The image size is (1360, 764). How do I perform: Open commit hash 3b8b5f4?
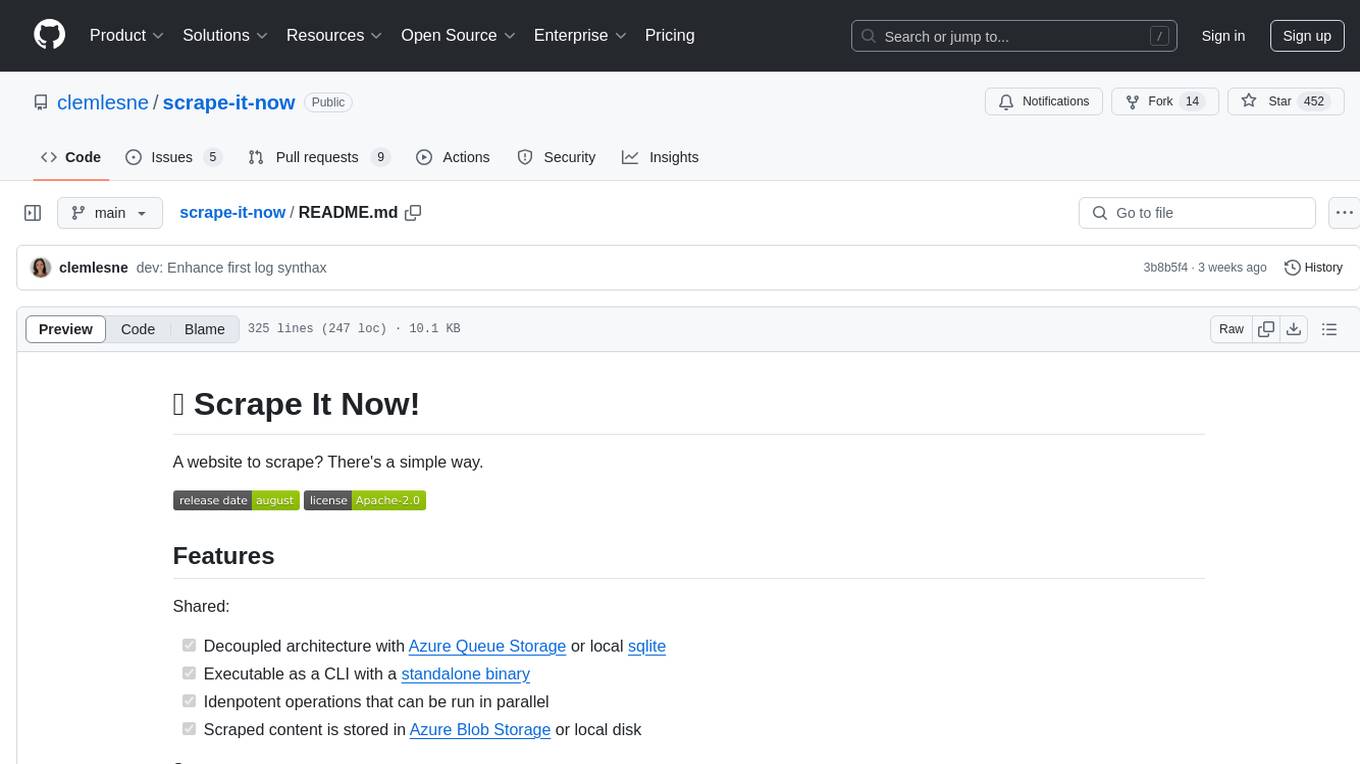[1166, 268]
